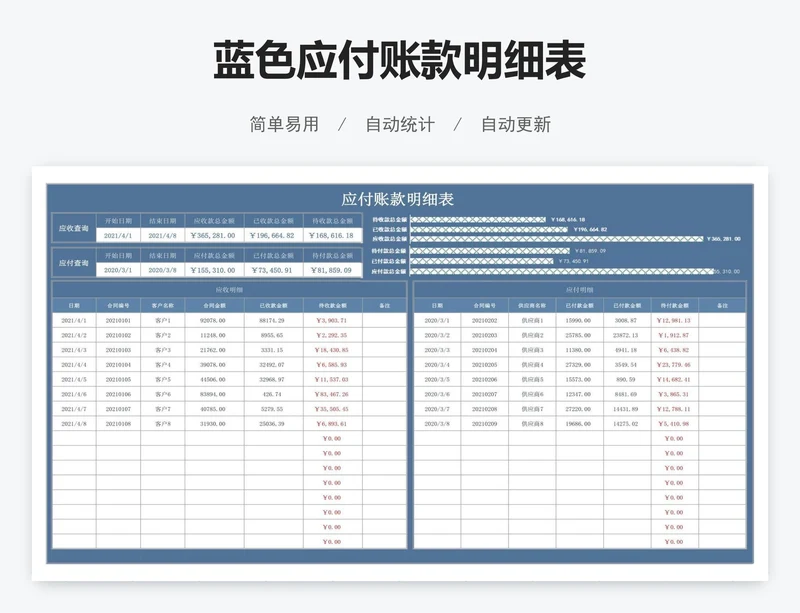Click the 供应商名称 column header

coord(532,305)
